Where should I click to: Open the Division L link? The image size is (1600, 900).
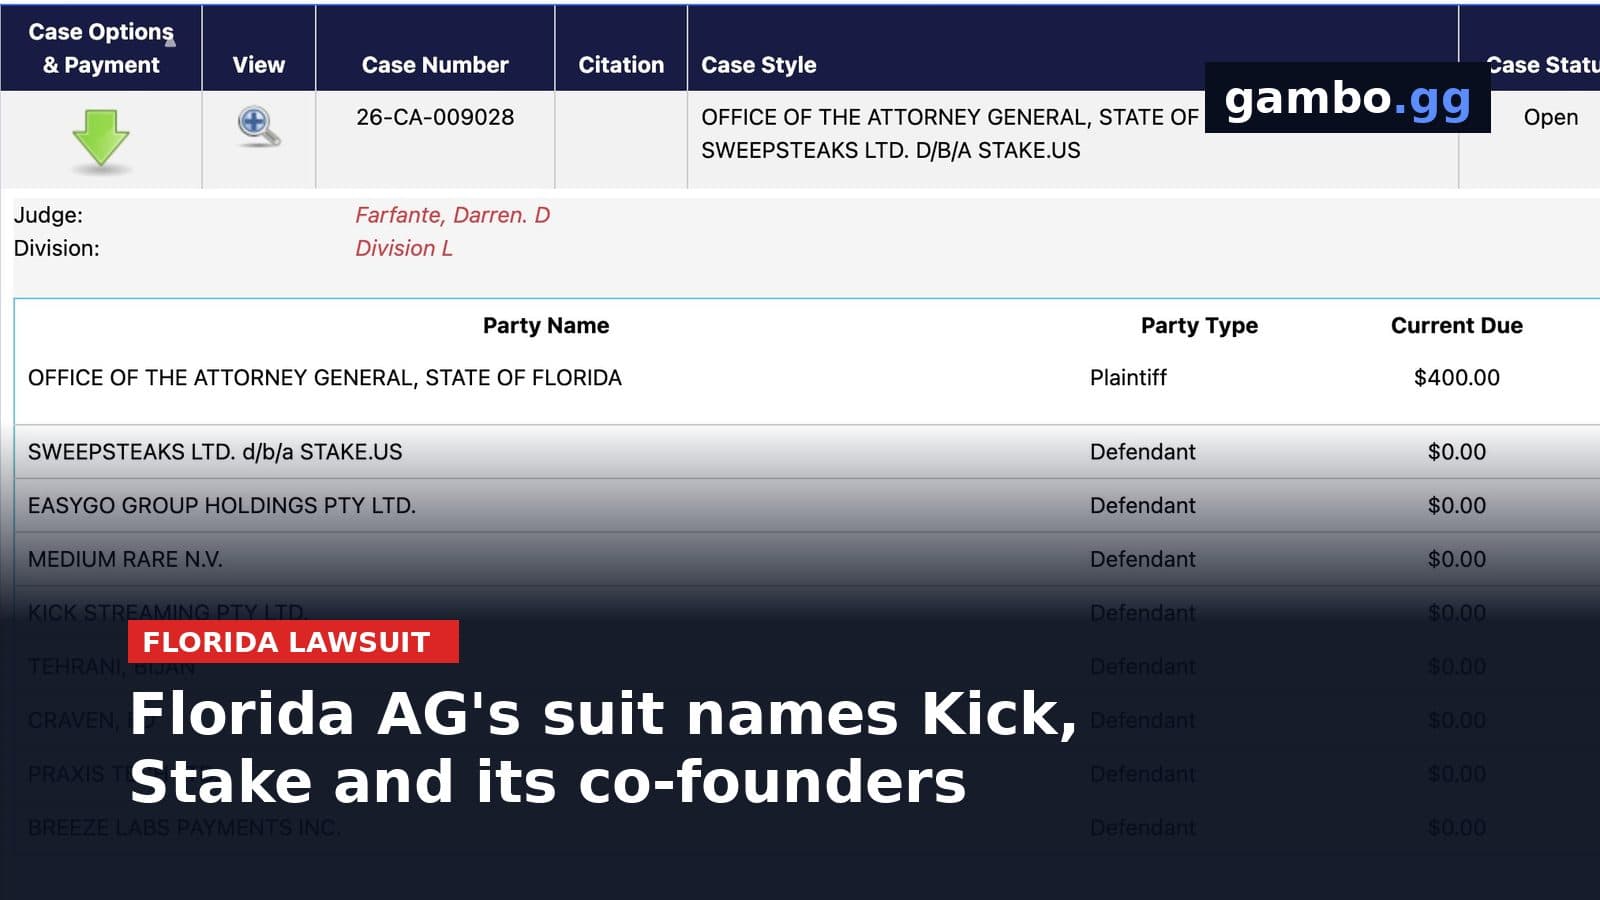click(404, 248)
